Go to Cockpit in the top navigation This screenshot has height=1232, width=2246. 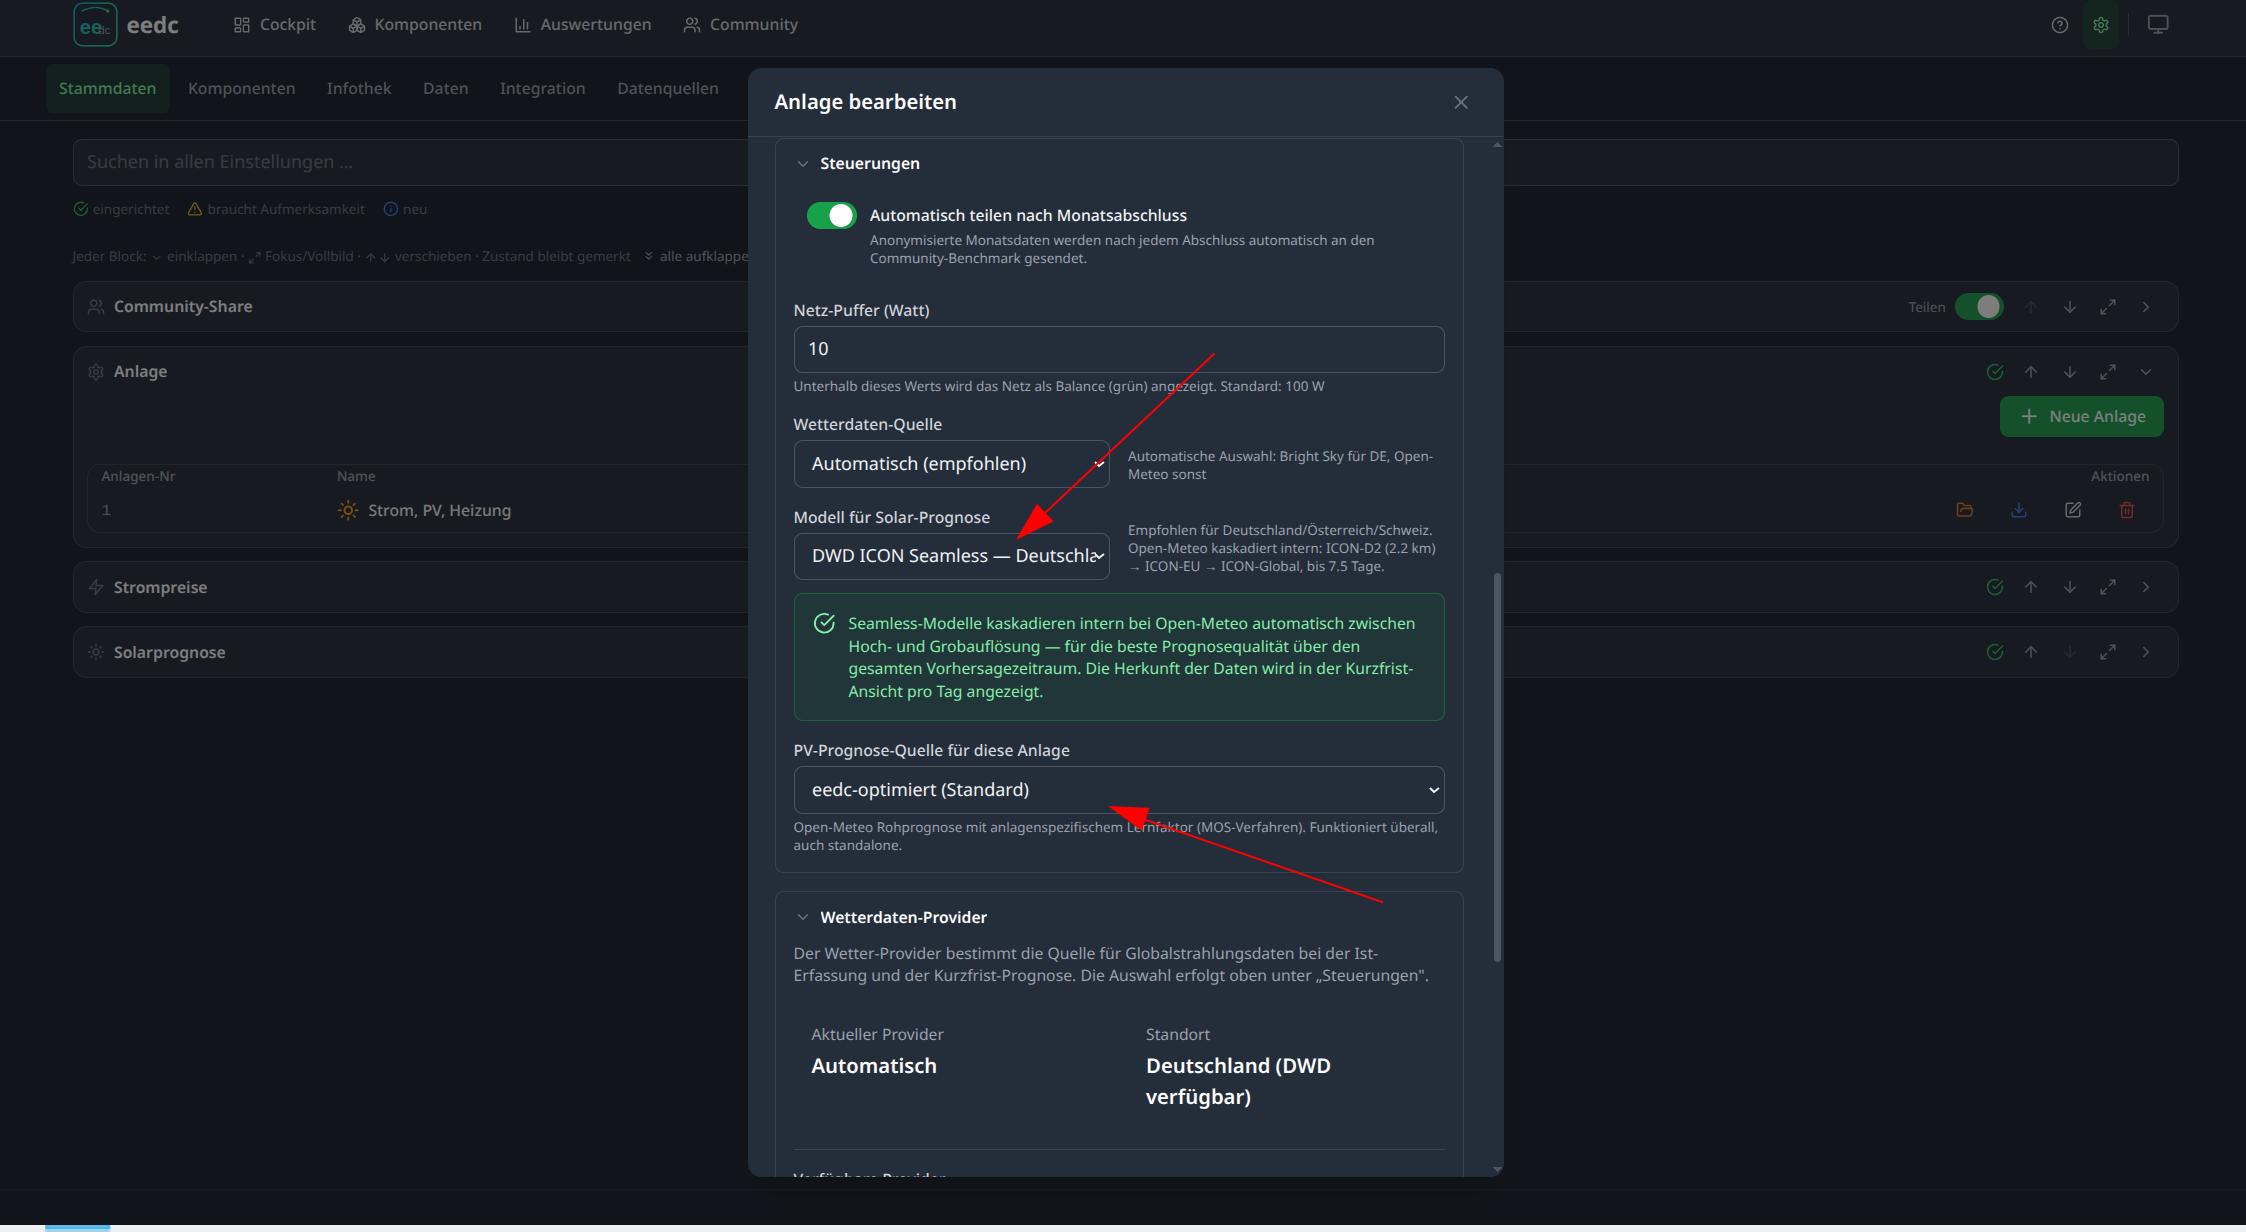coord(274,25)
